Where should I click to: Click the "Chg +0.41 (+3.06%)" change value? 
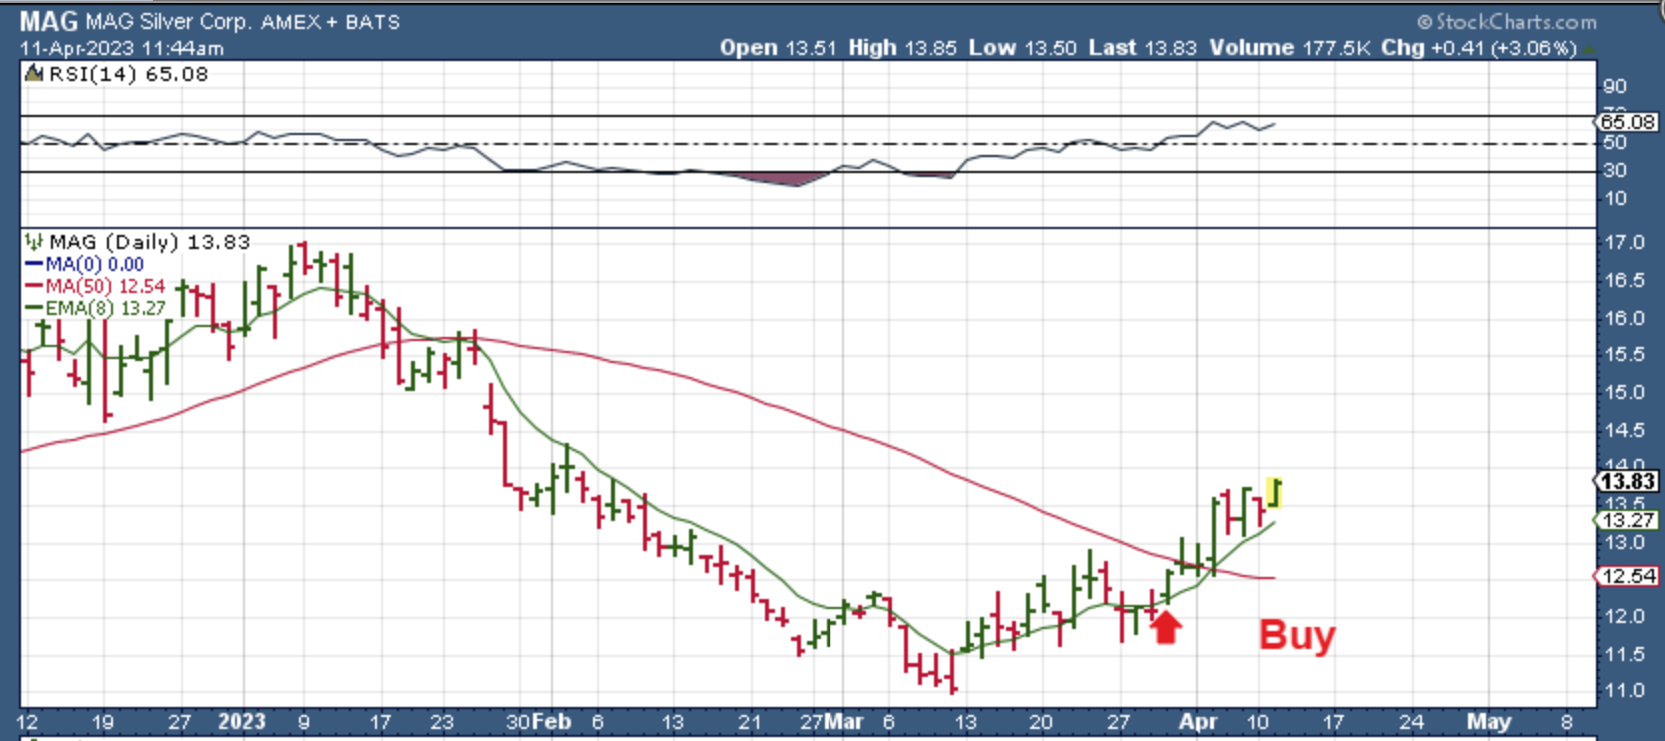pos(1479,48)
